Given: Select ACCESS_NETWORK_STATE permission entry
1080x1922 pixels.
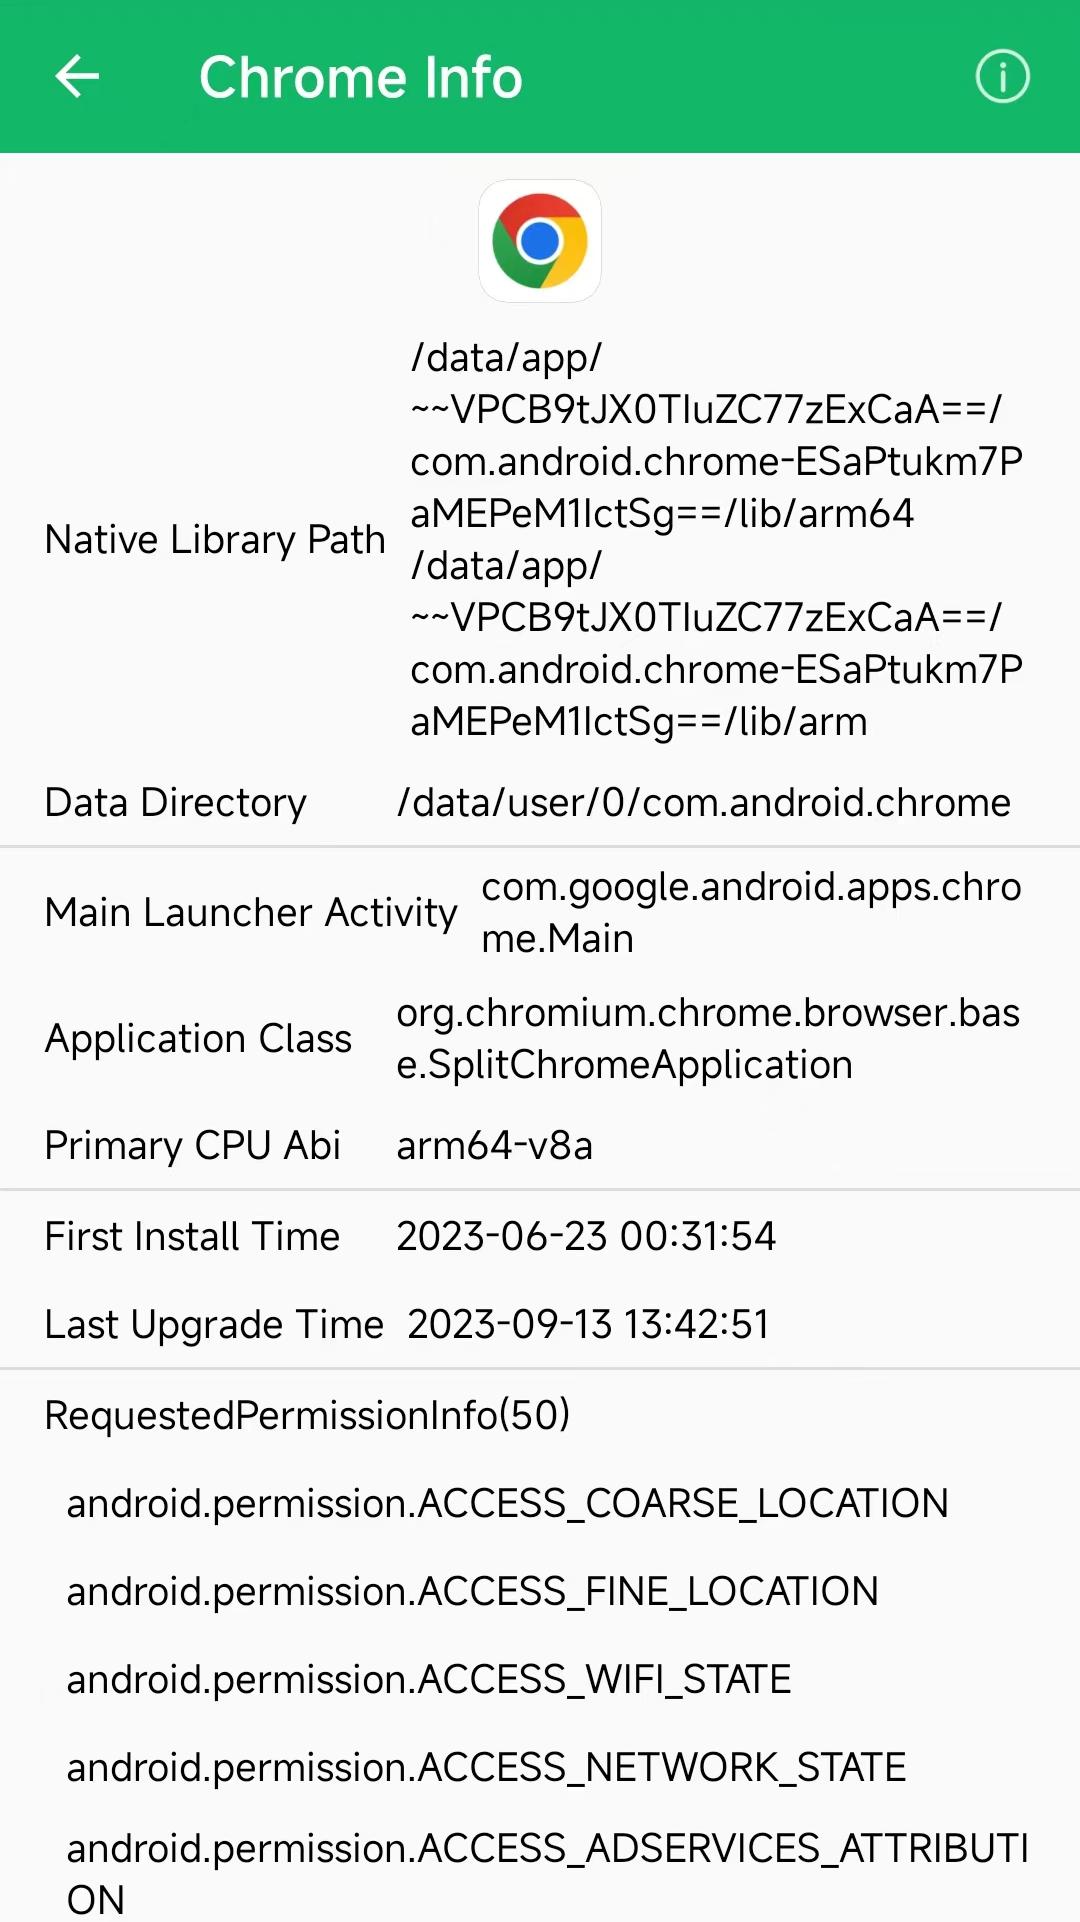Looking at the screenshot, I should 486,1768.
